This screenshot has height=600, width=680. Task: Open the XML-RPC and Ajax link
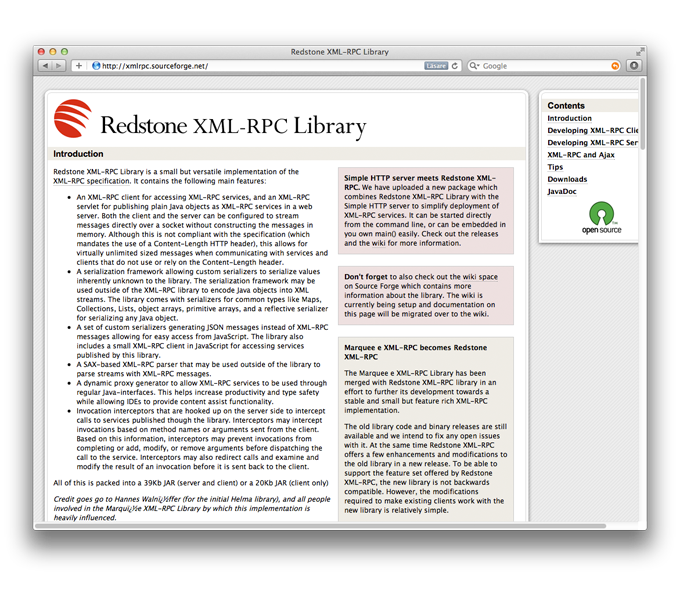click(581, 155)
